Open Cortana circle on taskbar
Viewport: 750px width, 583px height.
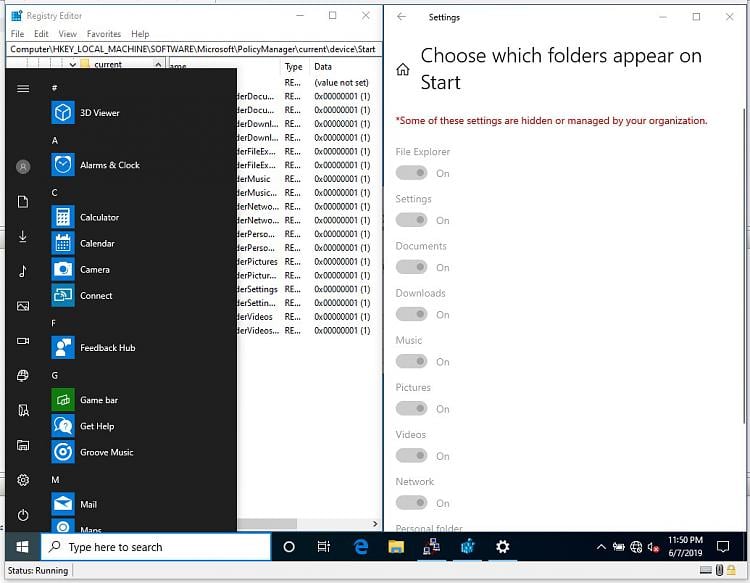289,547
